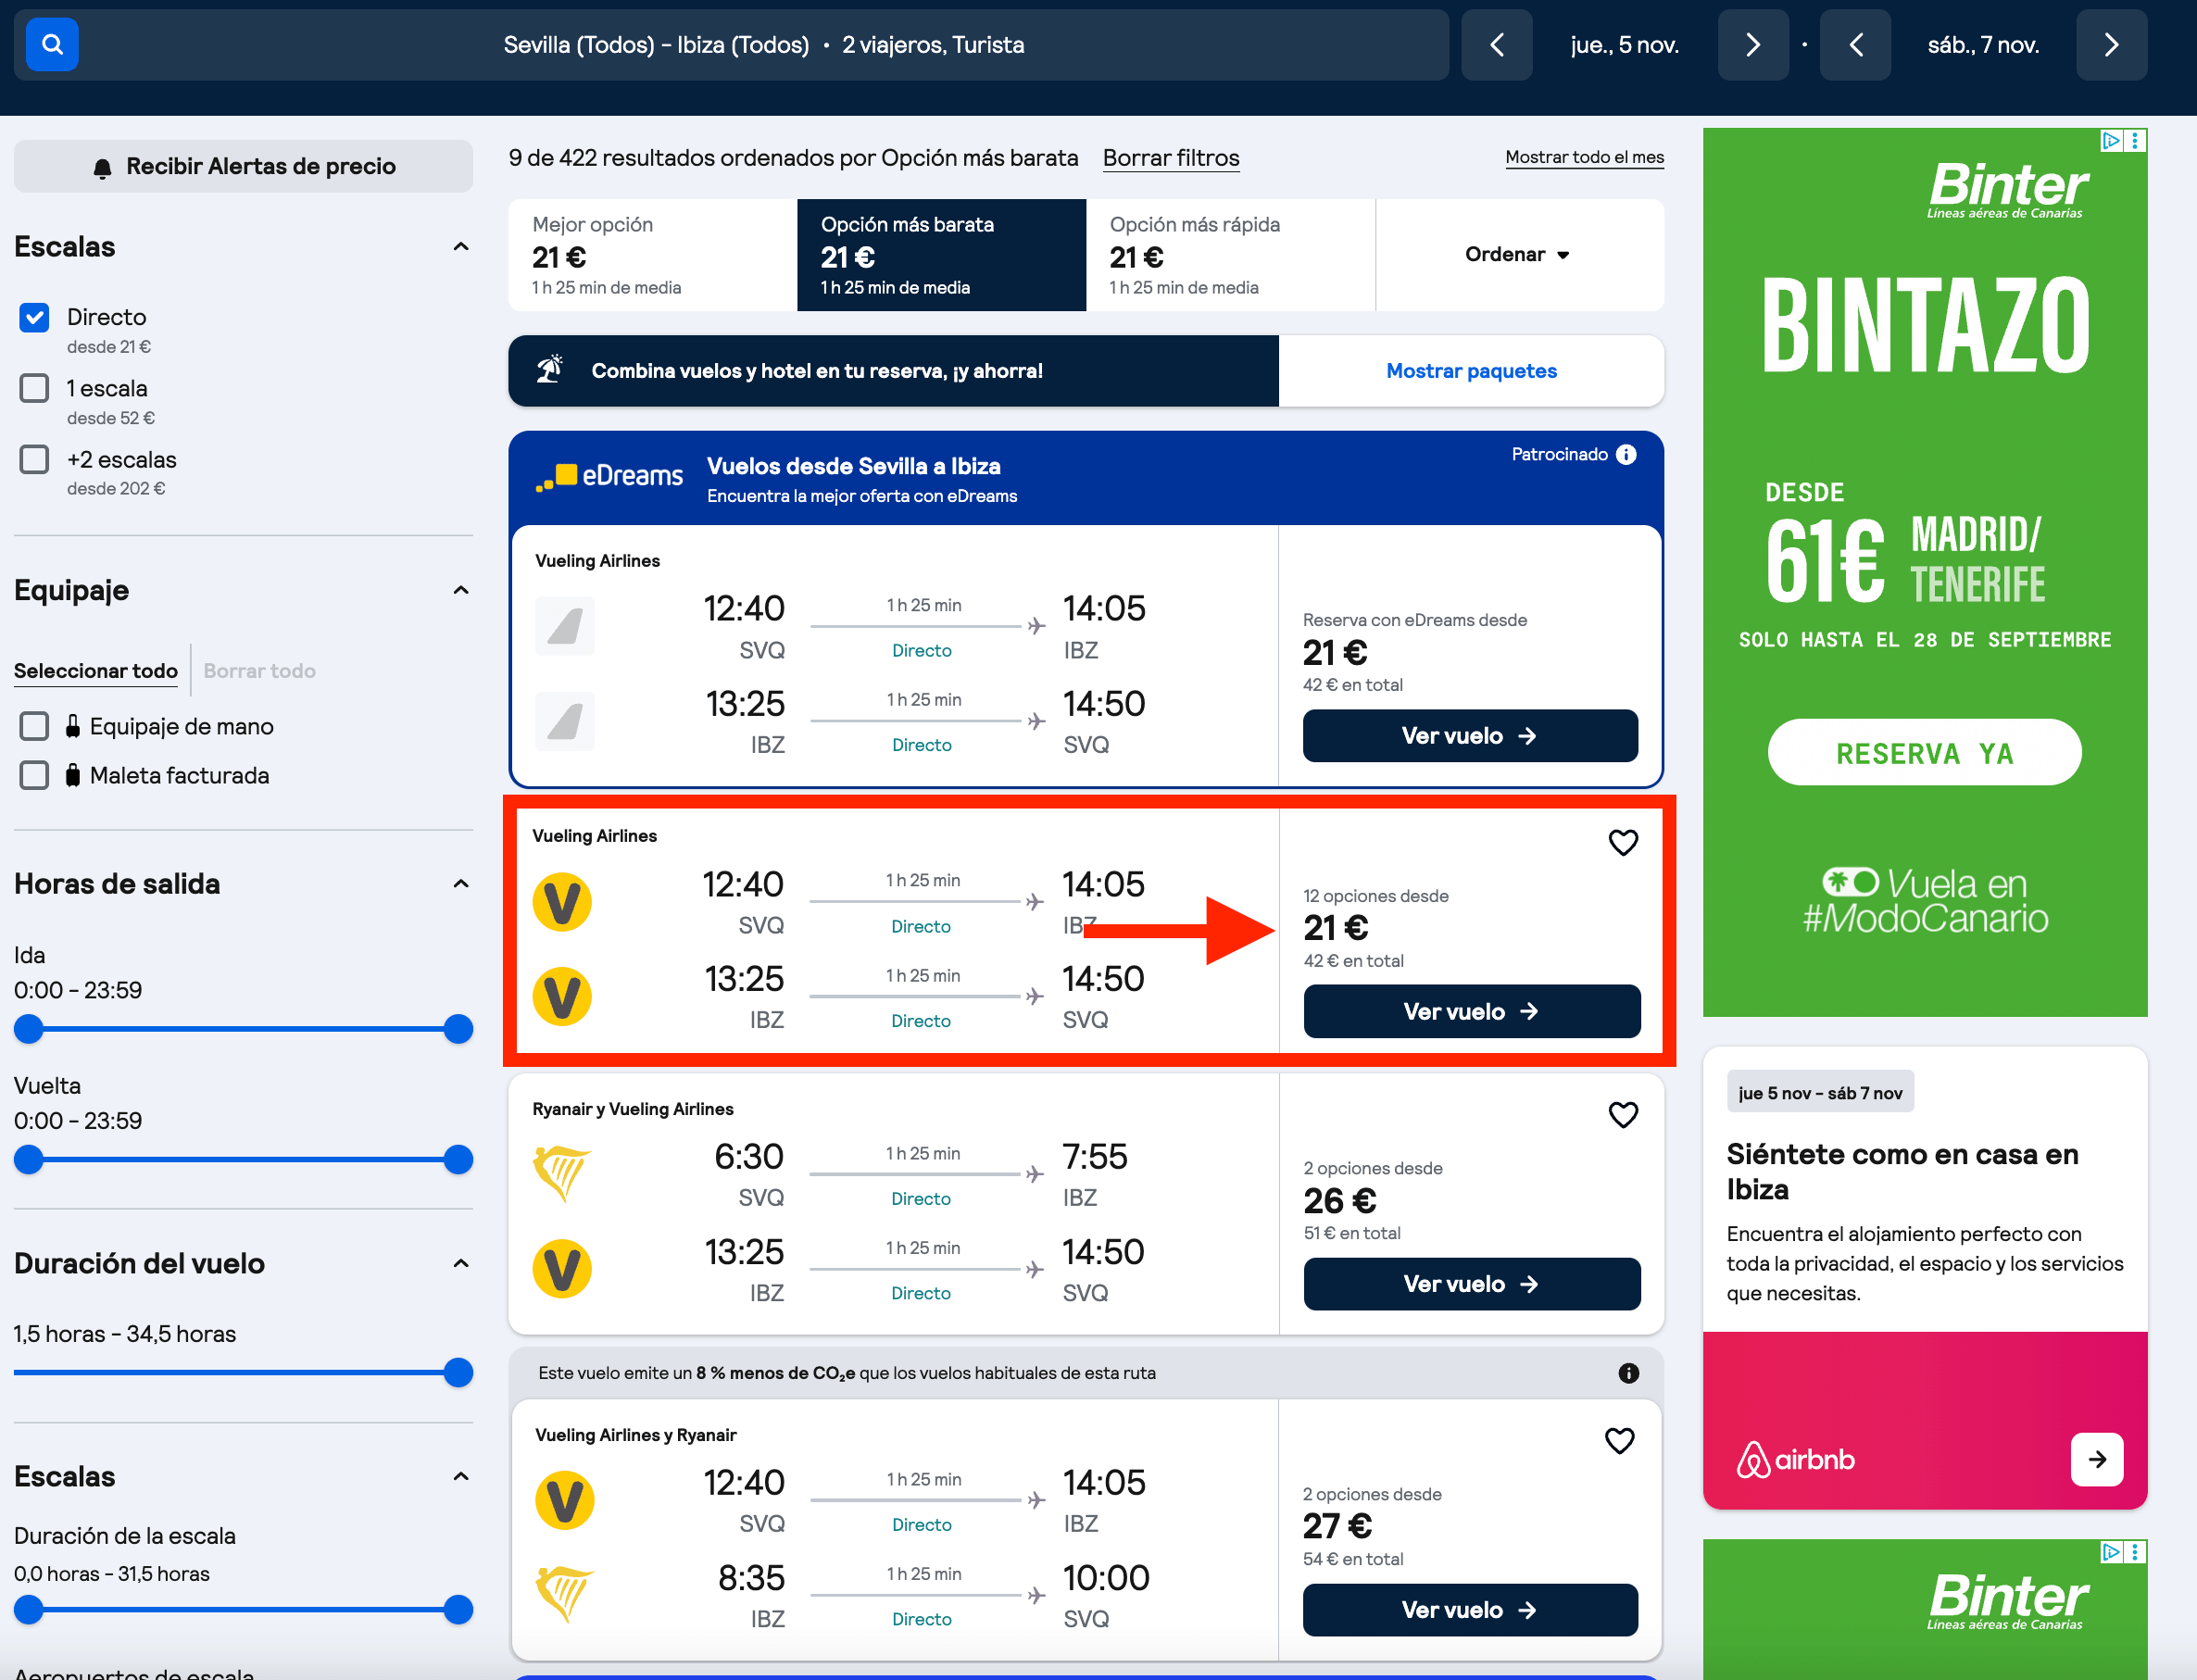Switch to the Opción más rápida tab

pyautogui.click(x=1230, y=255)
